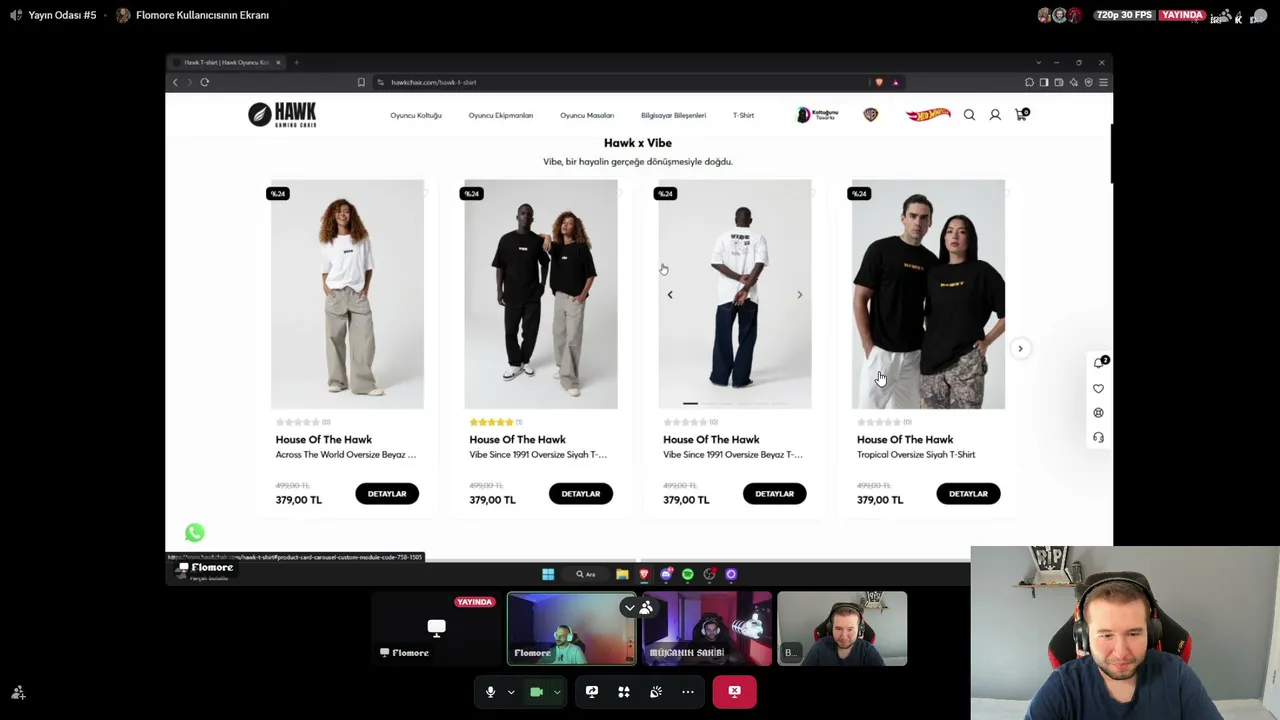The image size is (1280, 720).
Task: Open the Across The World Oversize Beyaz title link
Action: [346, 455]
